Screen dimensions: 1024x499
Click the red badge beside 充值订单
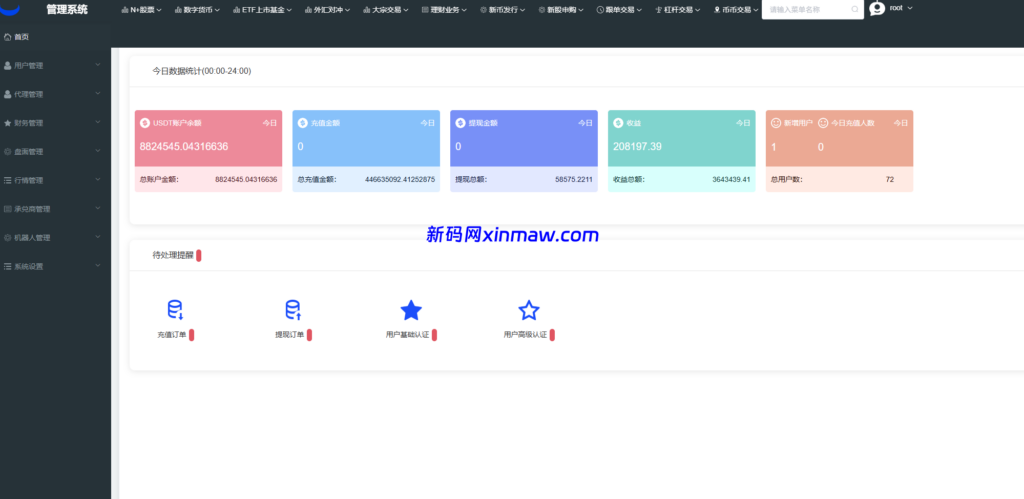tap(191, 335)
